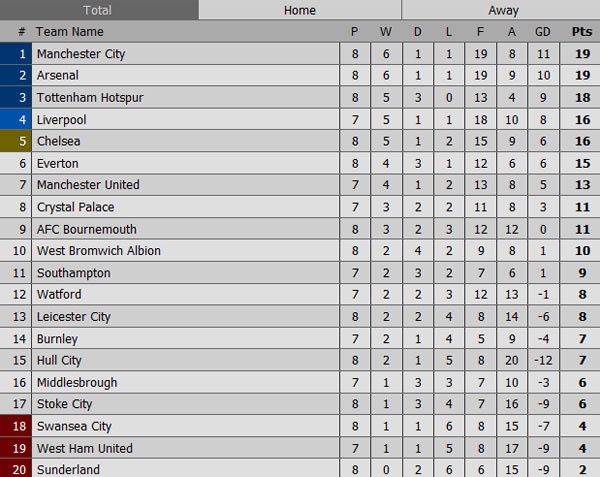Viewport: 600px width, 477px height.
Task: Sort by Team Name column header
Action: click(69, 32)
